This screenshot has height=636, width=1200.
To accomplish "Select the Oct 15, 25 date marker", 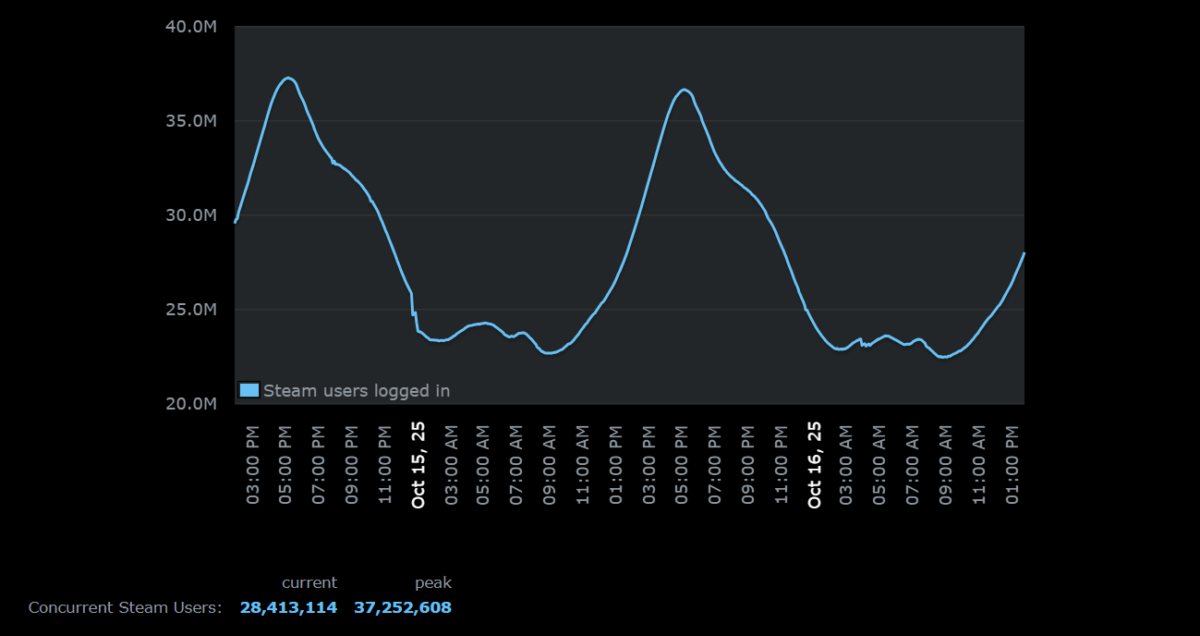I will click(418, 464).
